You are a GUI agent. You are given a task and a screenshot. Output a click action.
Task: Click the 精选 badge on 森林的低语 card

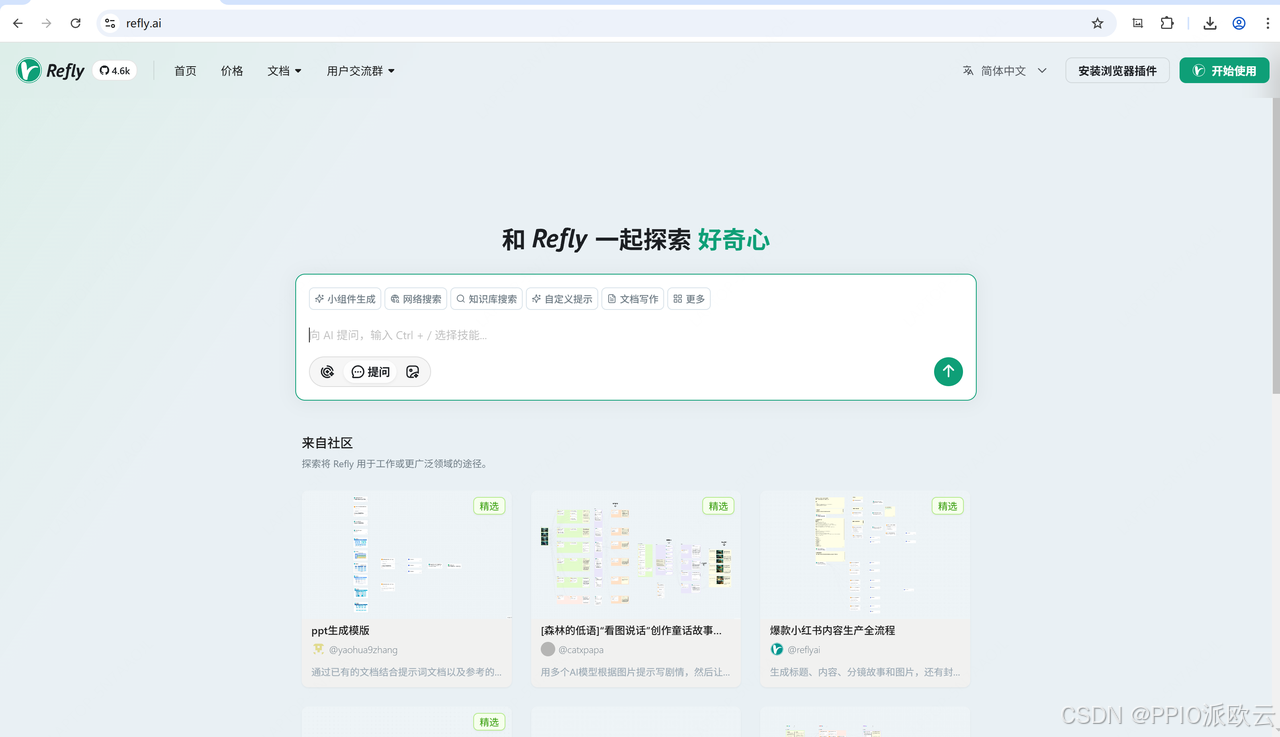pyautogui.click(x=718, y=506)
